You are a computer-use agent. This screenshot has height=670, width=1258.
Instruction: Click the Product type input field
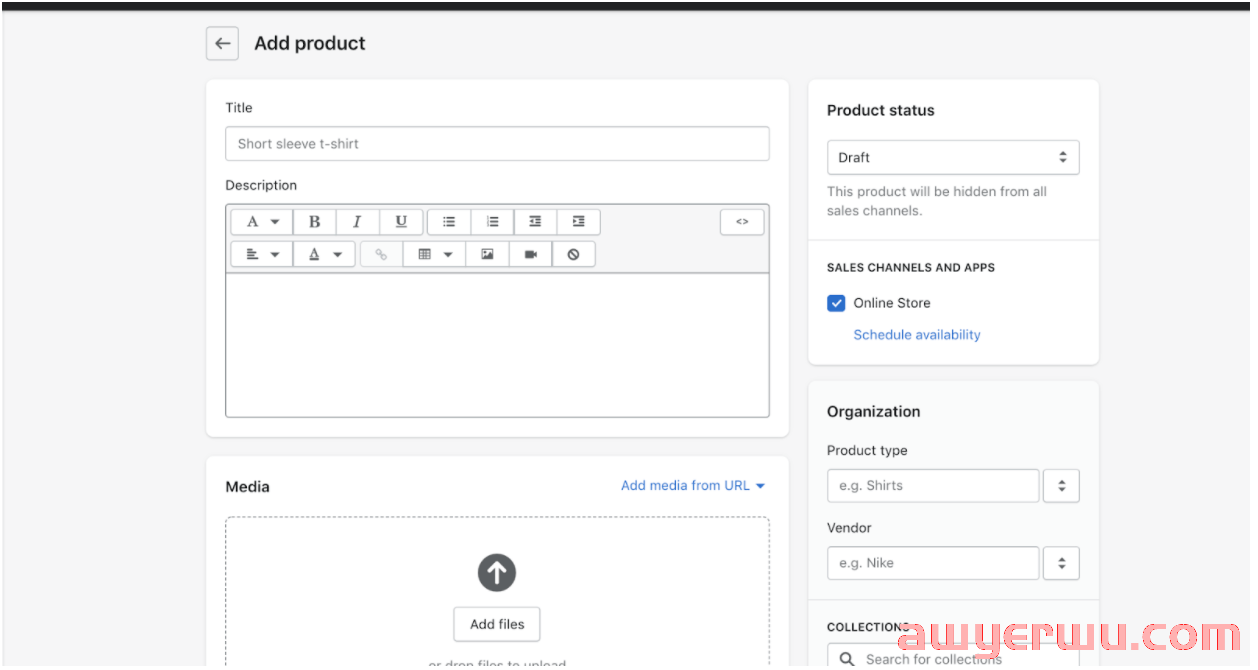(933, 486)
